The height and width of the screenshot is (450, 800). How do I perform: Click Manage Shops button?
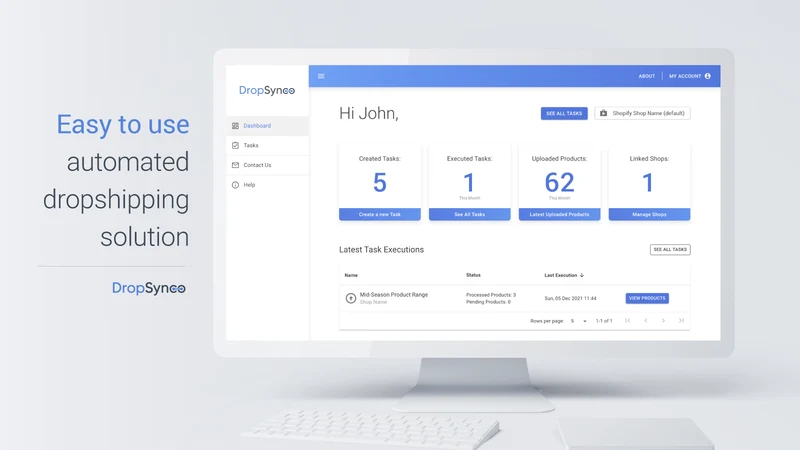pyautogui.click(x=649, y=214)
